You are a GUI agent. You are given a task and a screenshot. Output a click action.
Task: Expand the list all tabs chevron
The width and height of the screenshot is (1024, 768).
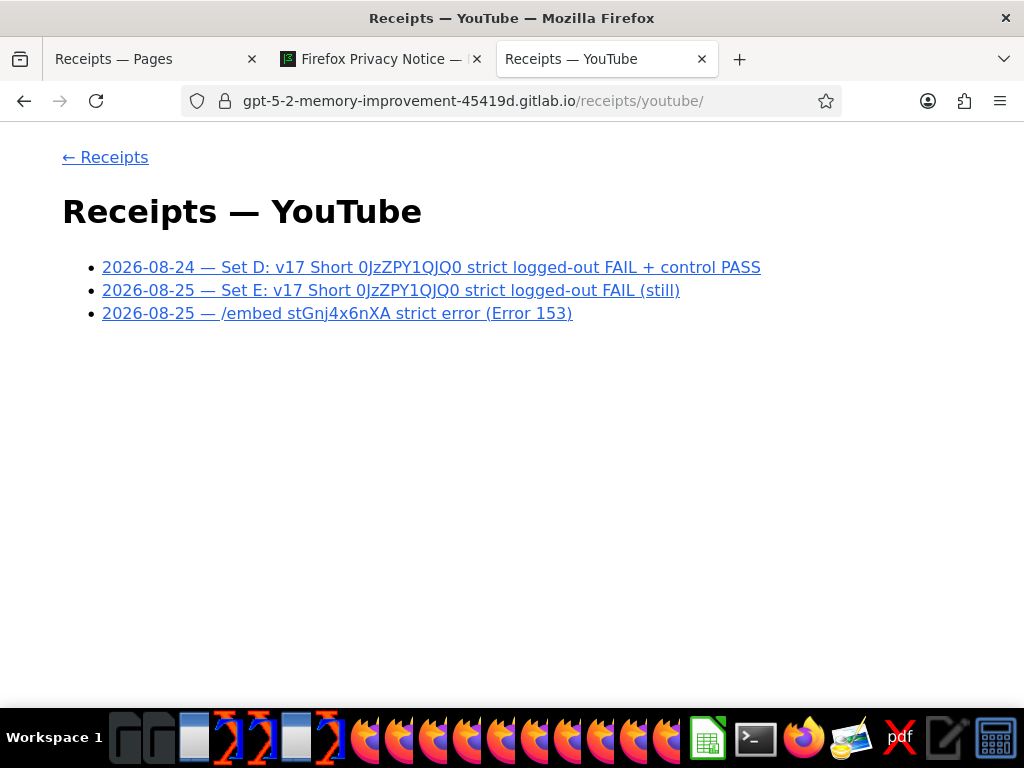pyautogui.click(x=1004, y=59)
